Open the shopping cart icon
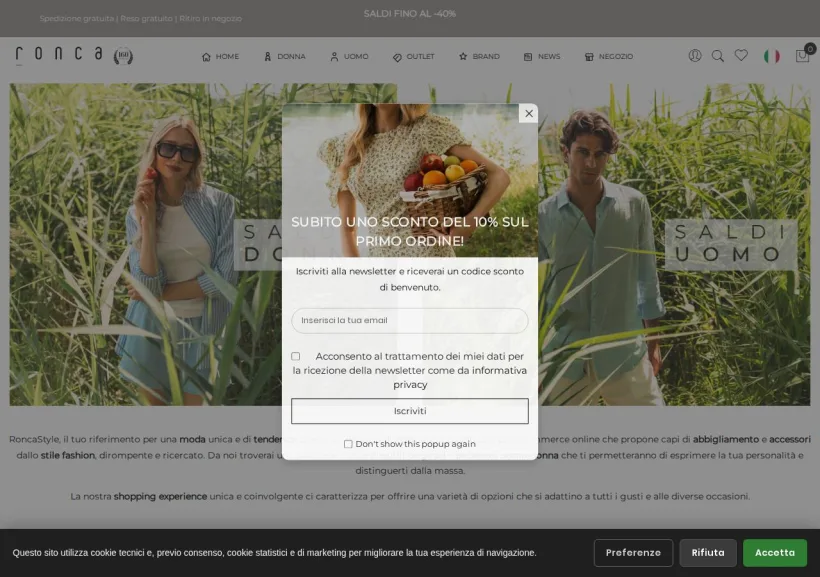Image resolution: width=820 pixels, height=577 pixels. [x=802, y=55]
